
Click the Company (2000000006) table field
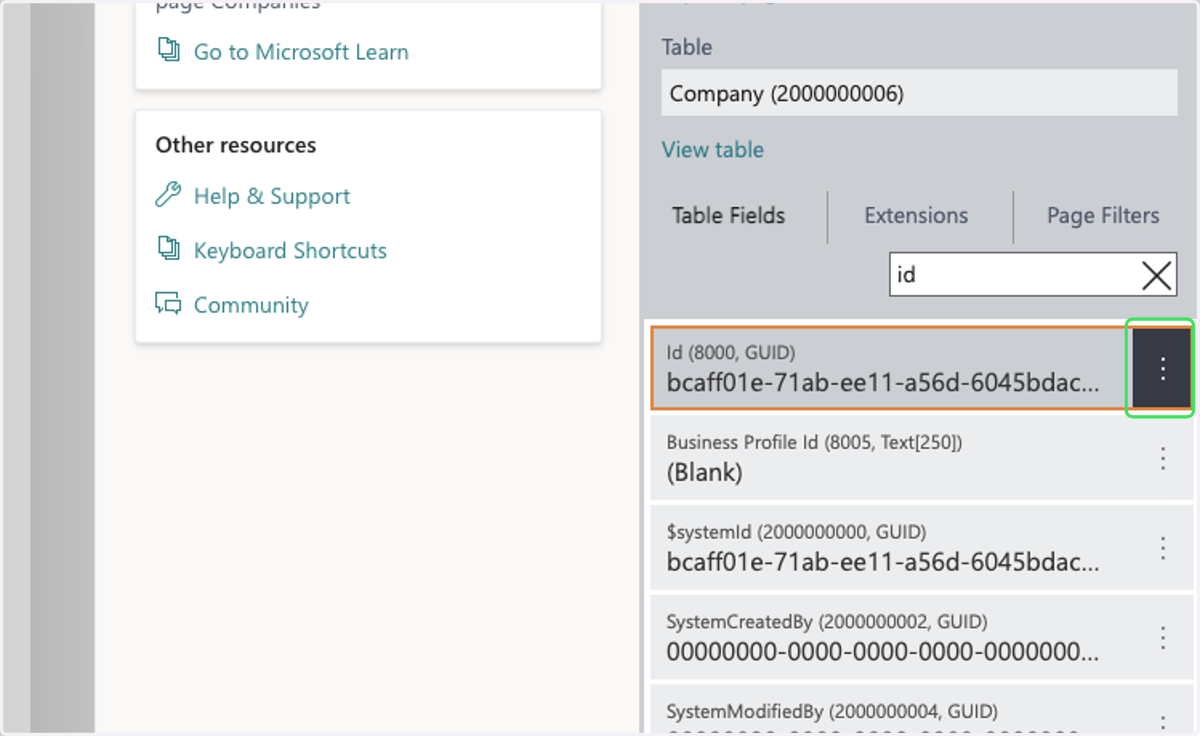tap(919, 94)
